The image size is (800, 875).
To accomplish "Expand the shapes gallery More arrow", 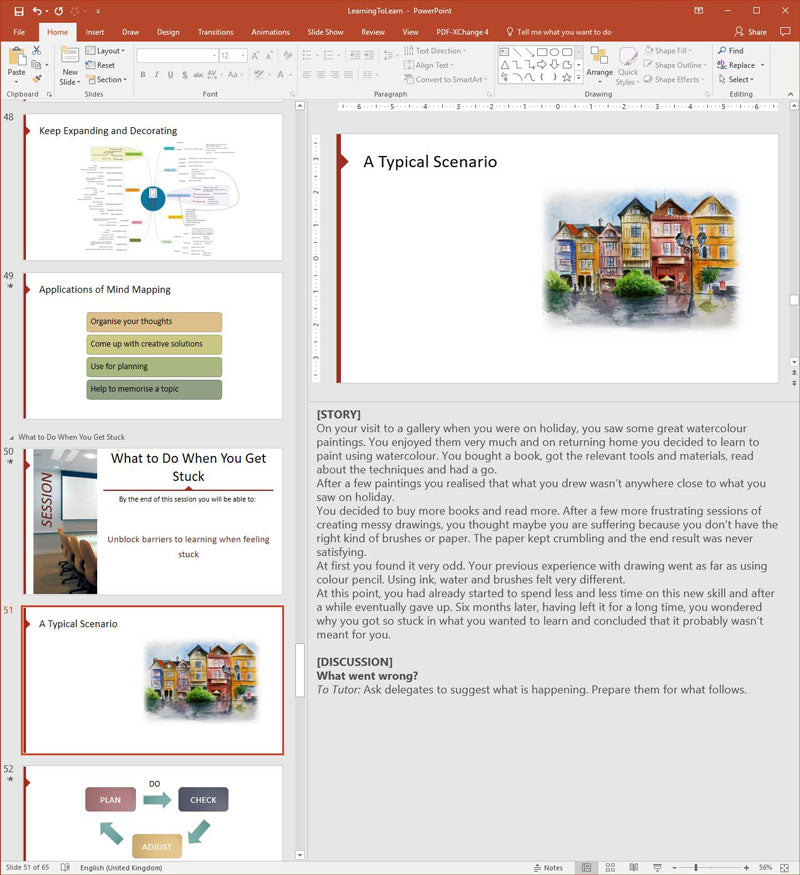I will (579, 78).
